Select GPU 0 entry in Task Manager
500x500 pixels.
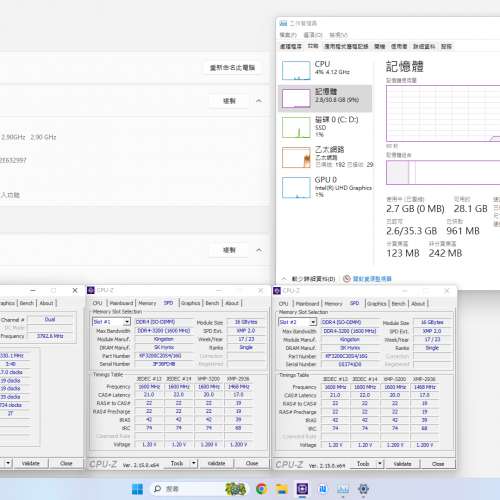point(325,187)
